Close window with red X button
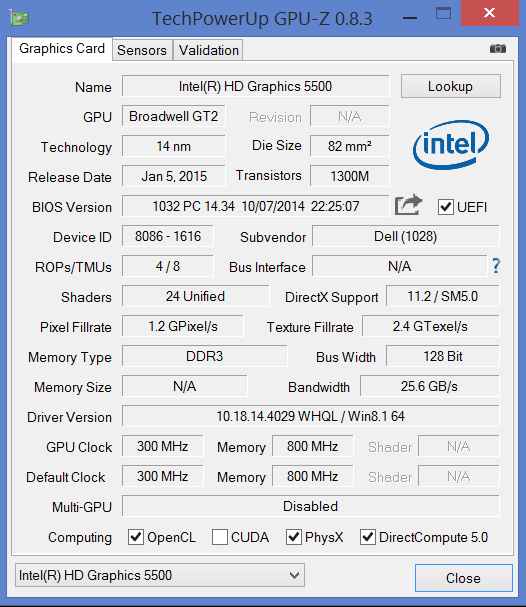This screenshot has height=607, width=526. 490,13
